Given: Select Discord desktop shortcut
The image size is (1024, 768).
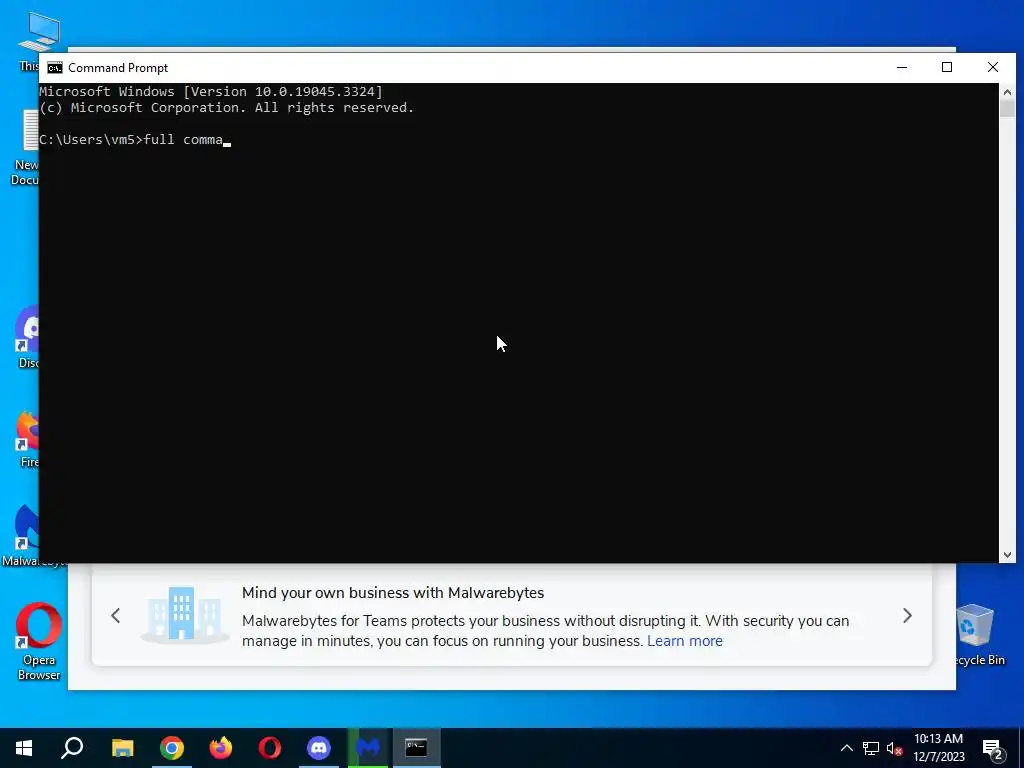Looking at the screenshot, I should [26, 337].
